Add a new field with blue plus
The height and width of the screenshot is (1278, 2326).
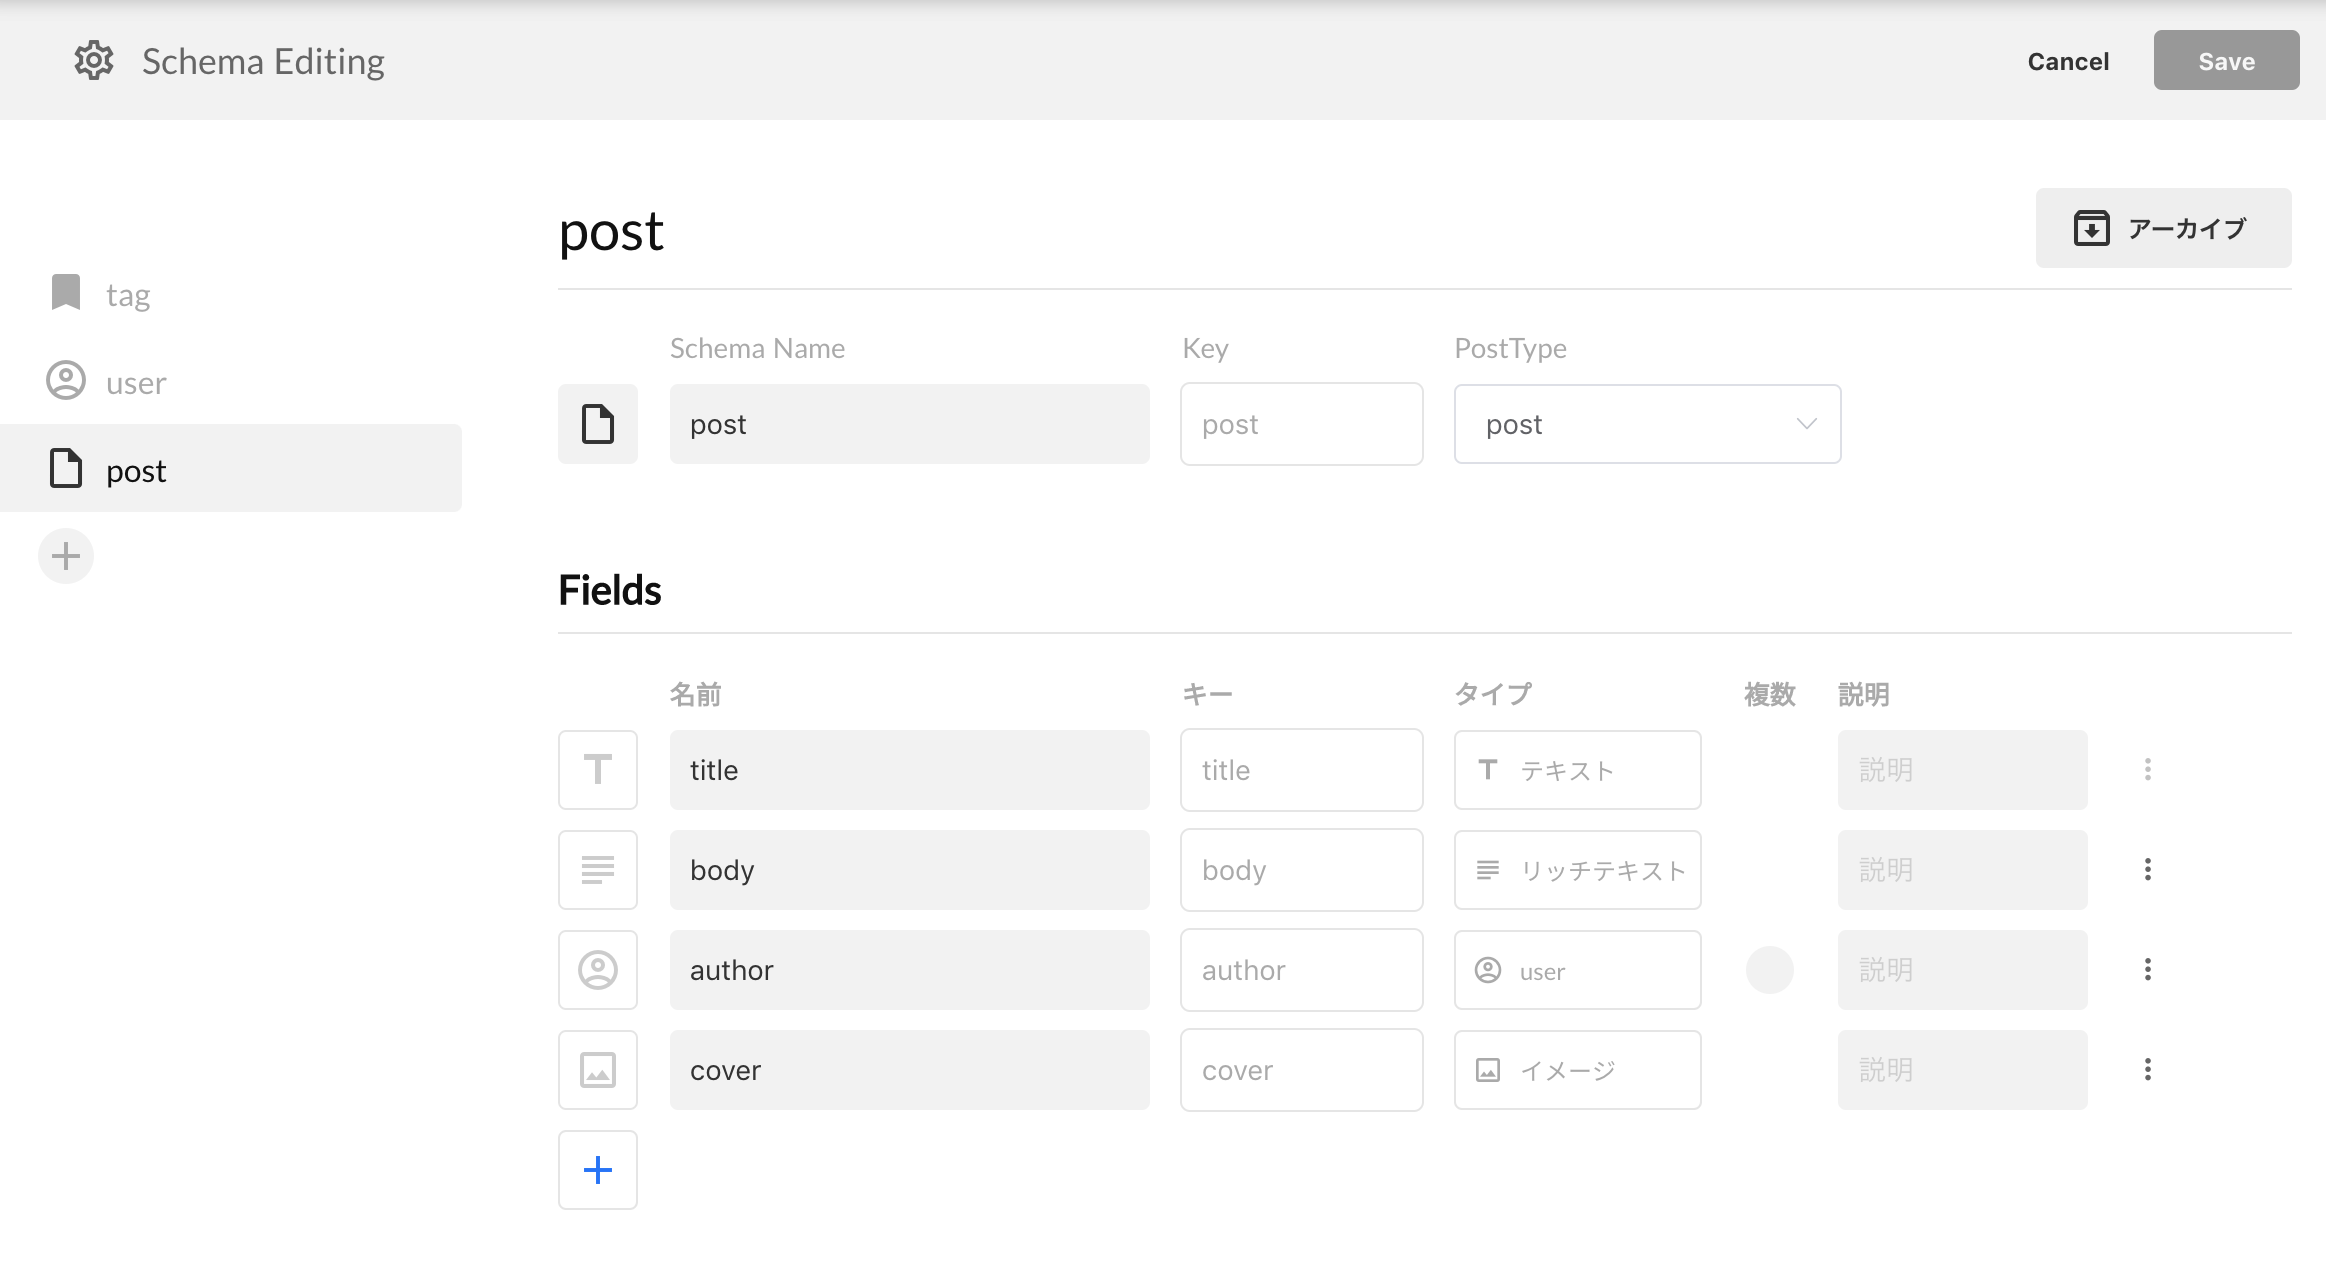(598, 1170)
